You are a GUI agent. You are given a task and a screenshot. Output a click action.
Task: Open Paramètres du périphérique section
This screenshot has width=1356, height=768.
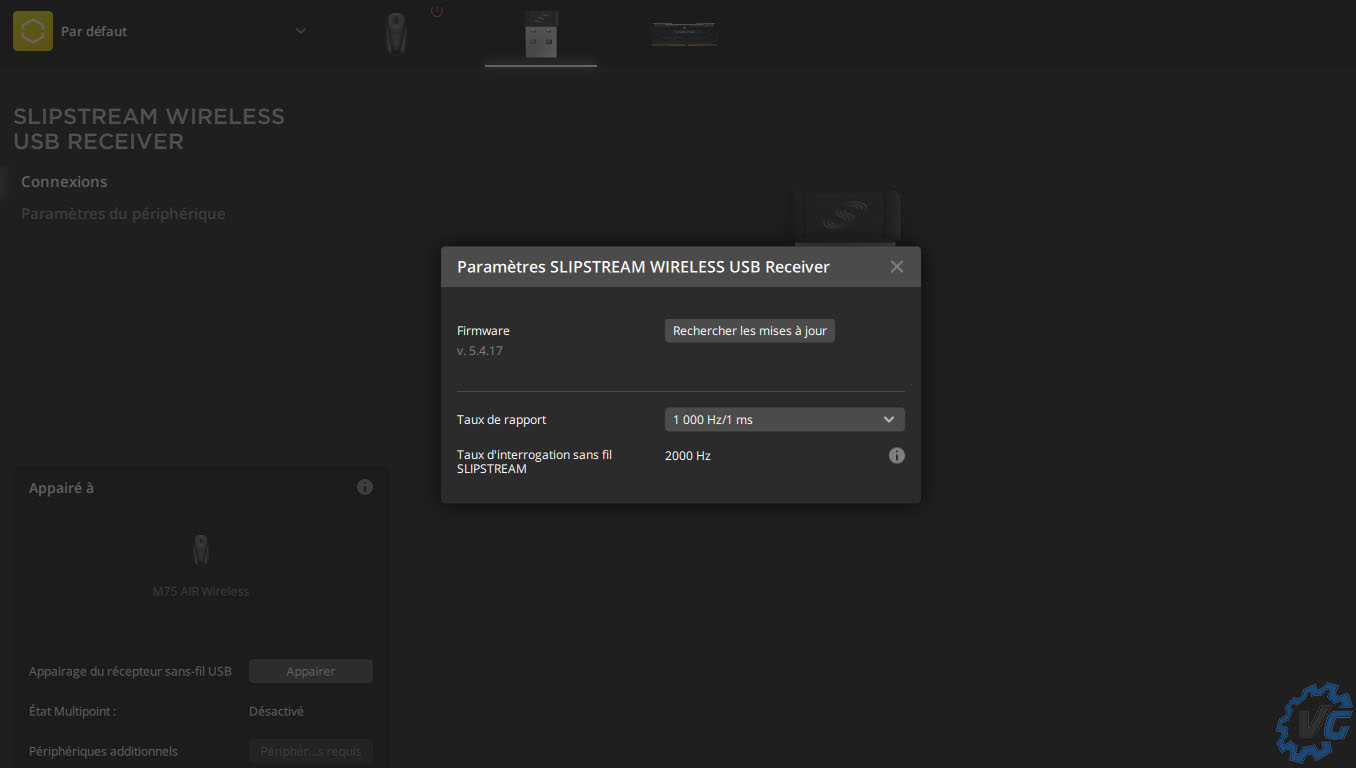pyautogui.click(x=123, y=214)
